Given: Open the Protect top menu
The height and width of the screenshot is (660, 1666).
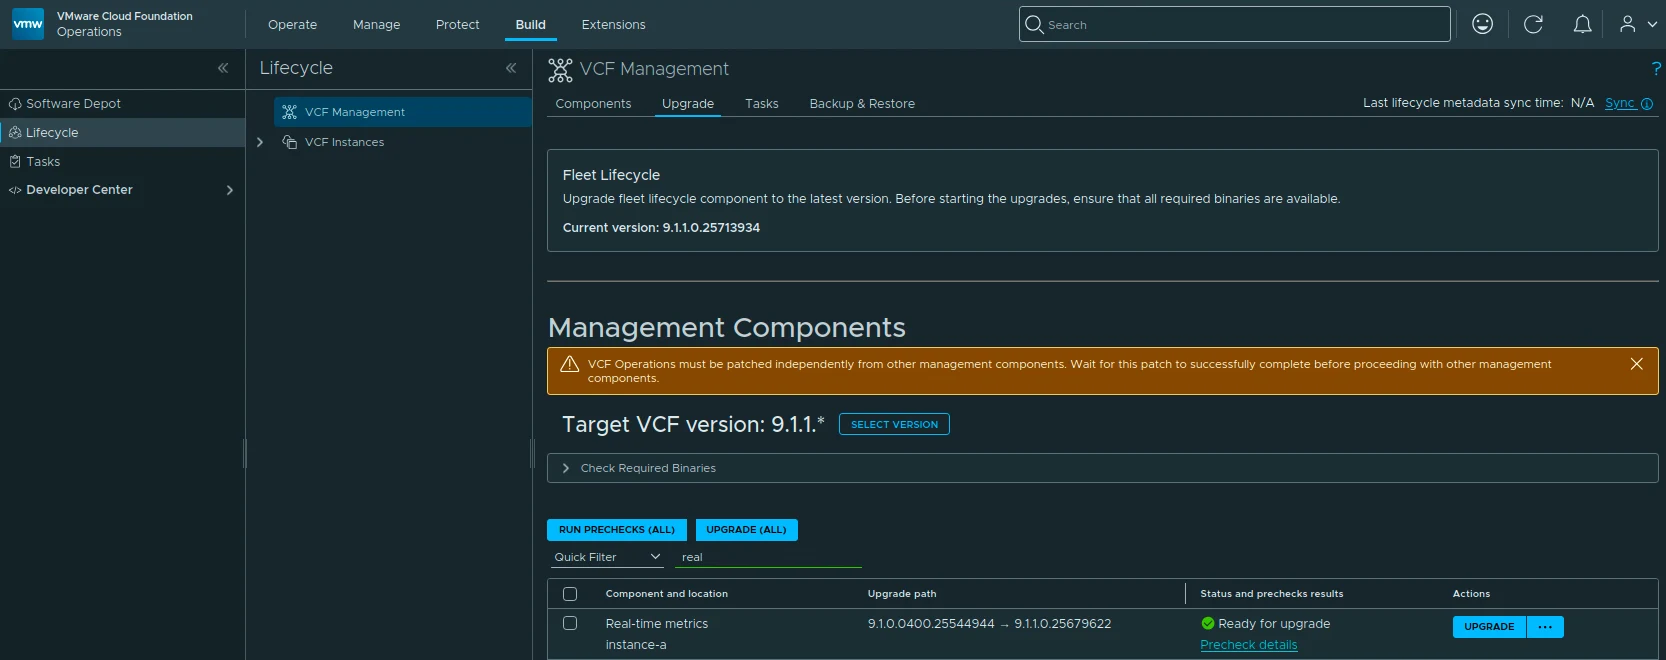Looking at the screenshot, I should pyautogui.click(x=457, y=25).
